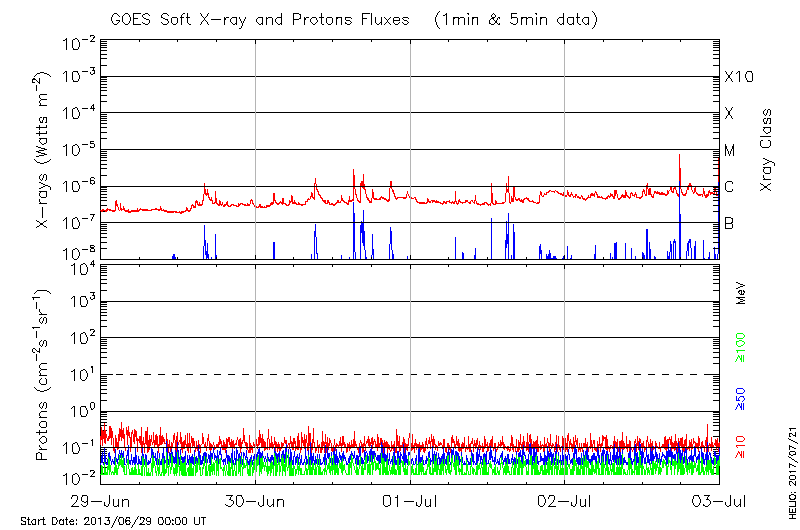The width and height of the screenshot is (800, 530).
Task: Click the vertical 'Xray Class' label
Action: coord(767,150)
